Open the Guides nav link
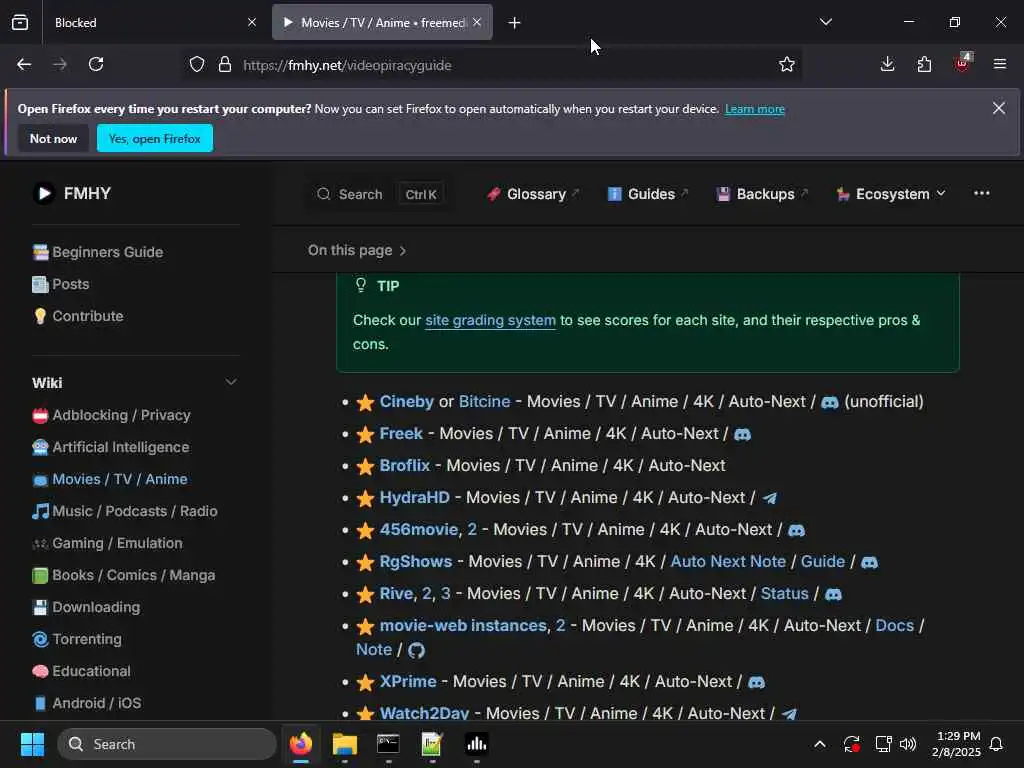 [648, 194]
